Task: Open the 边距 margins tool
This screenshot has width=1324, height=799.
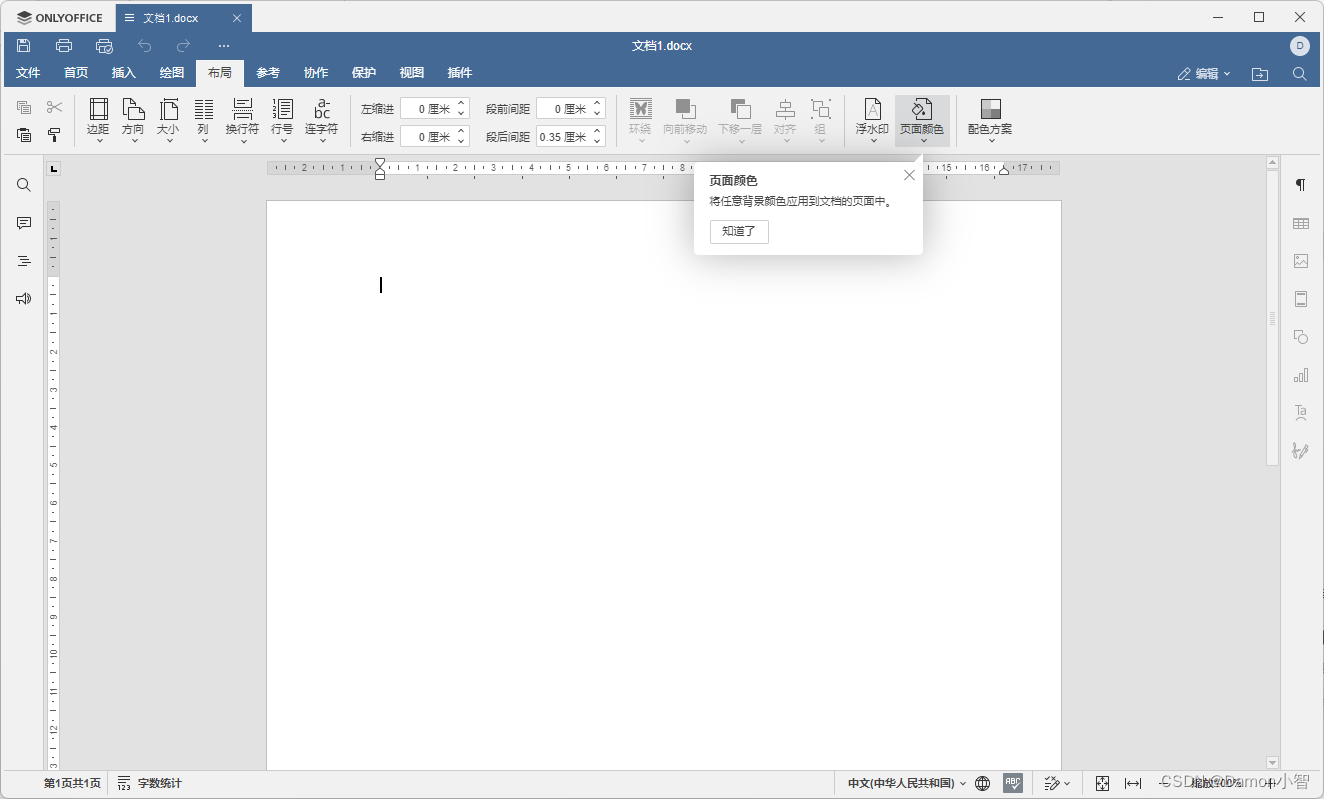Action: 98,121
